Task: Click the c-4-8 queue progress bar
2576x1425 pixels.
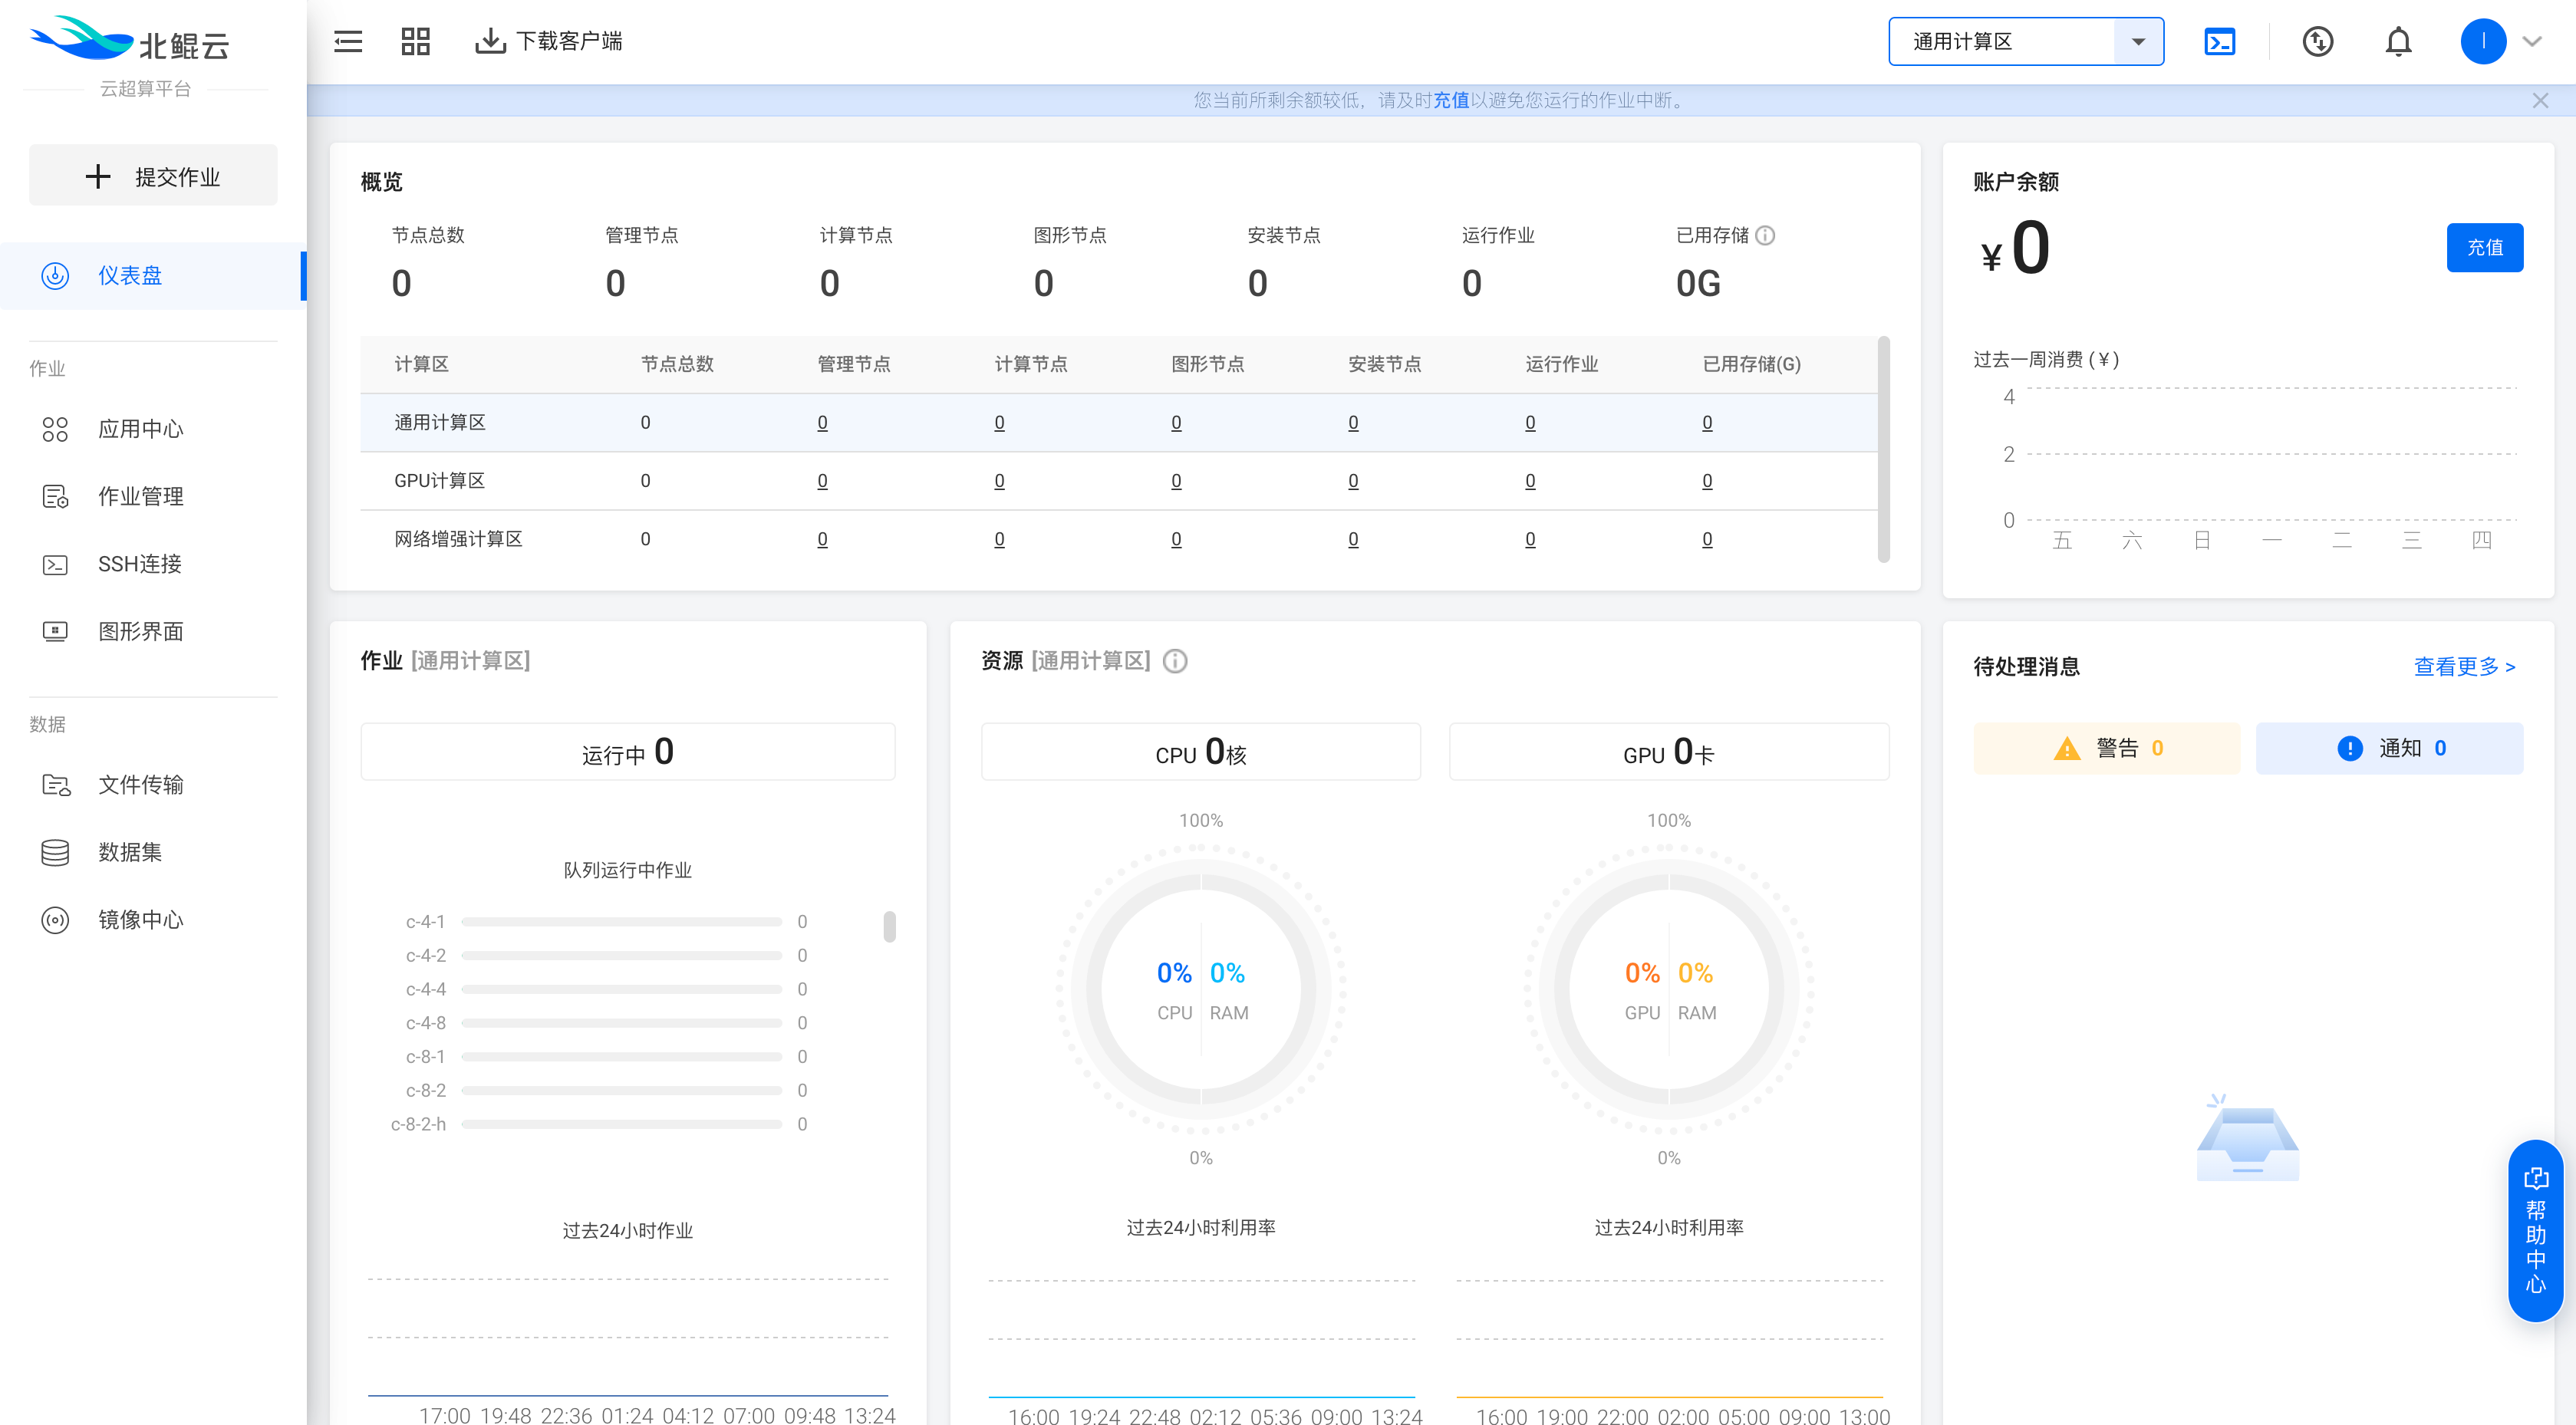Action: tap(621, 1023)
